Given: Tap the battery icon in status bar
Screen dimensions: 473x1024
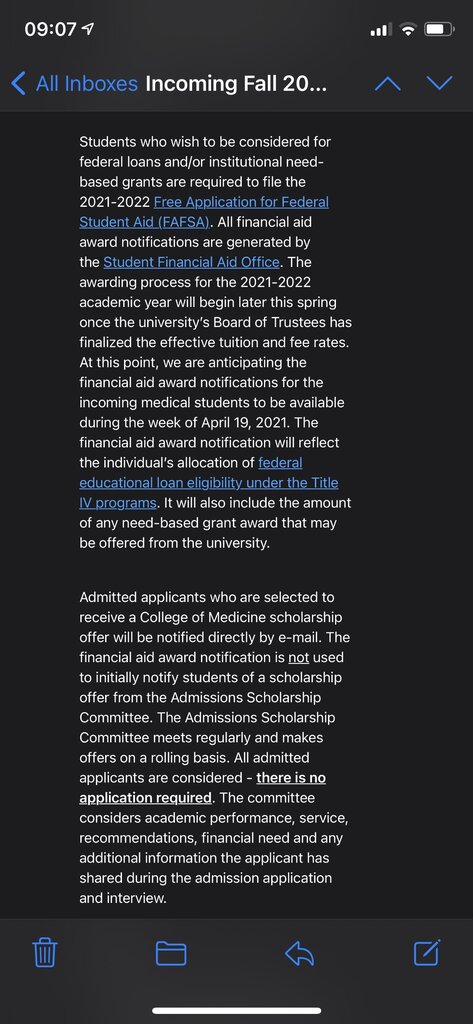Looking at the screenshot, I should (x=439, y=29).
